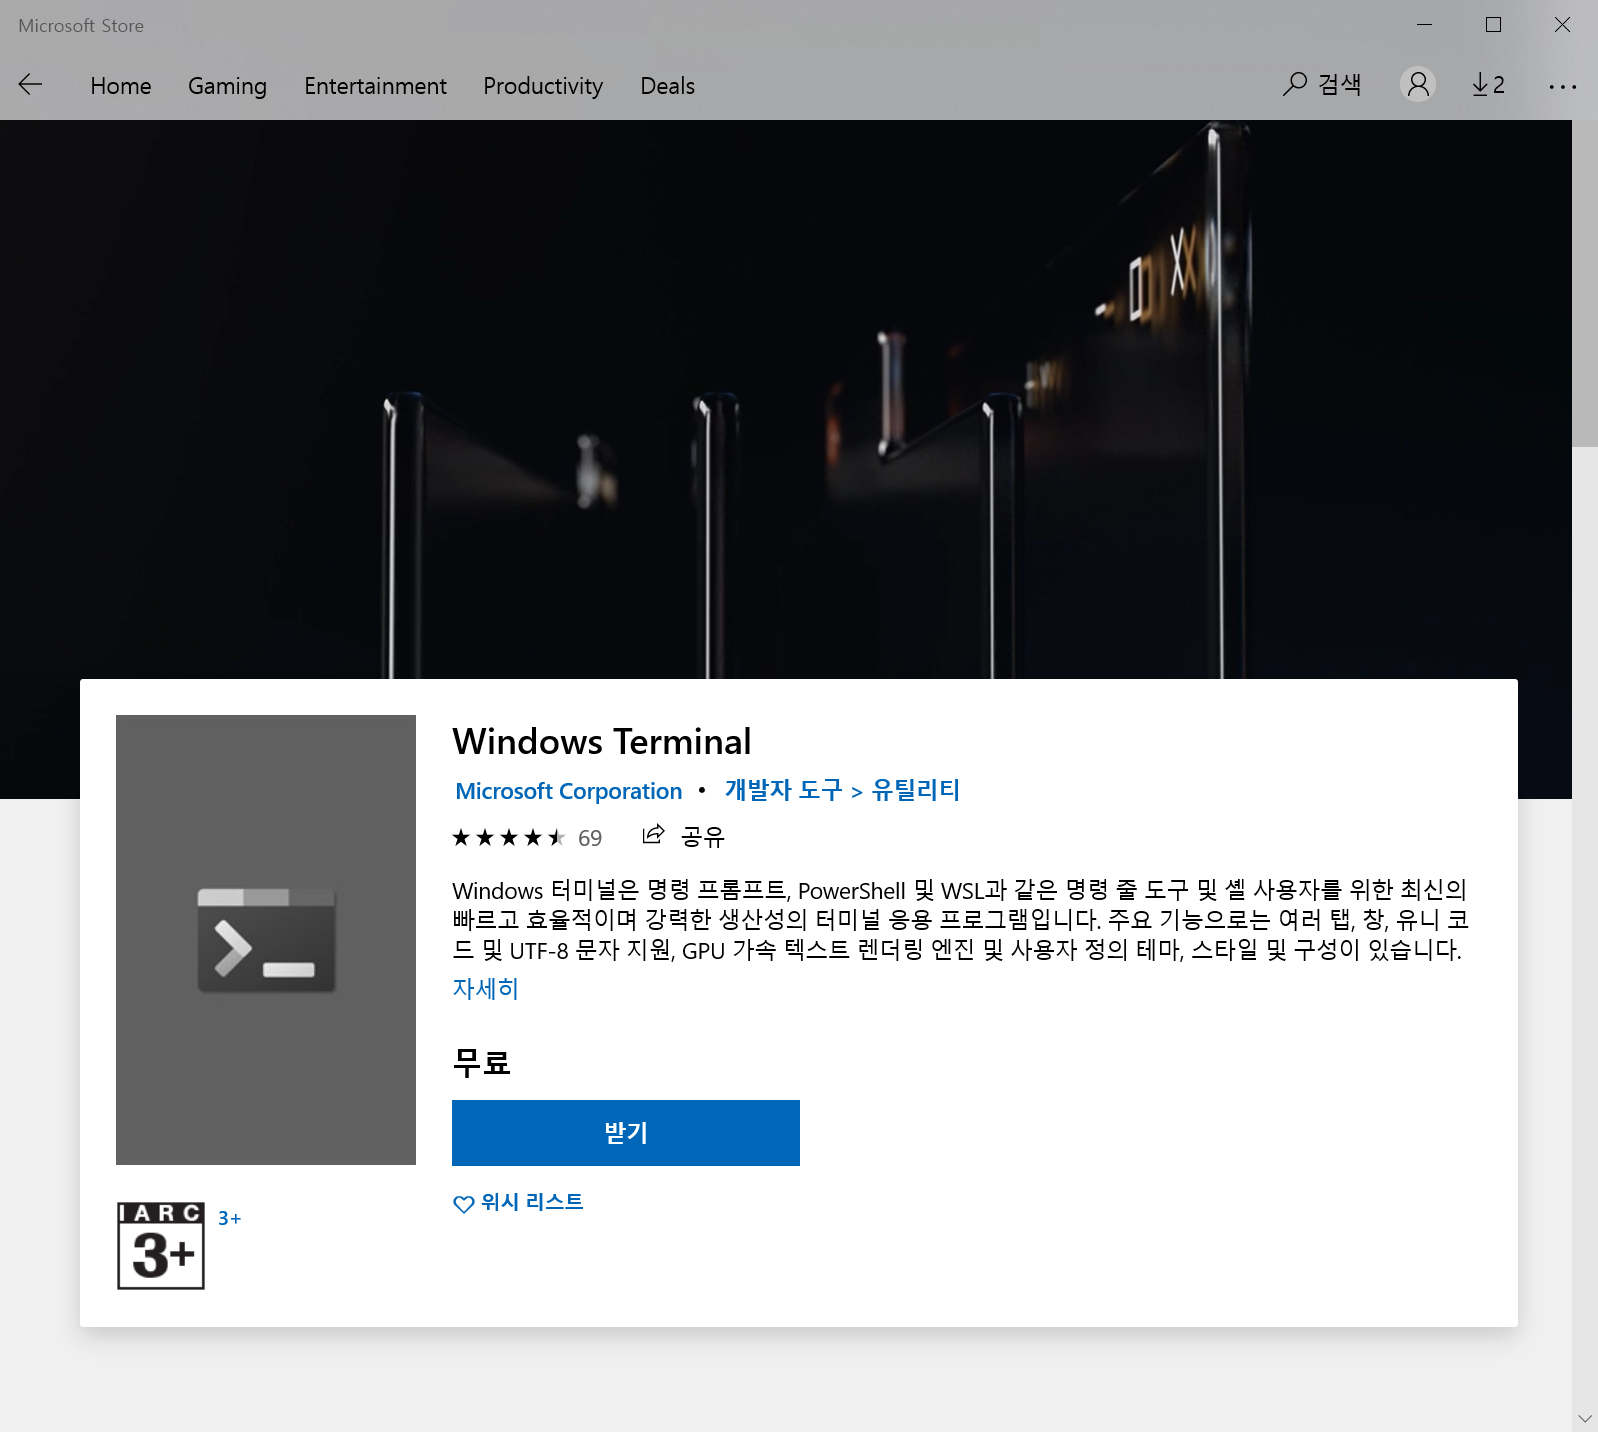Screen dimensions: 1598x1432
Task: Click the 받기 get button
Action: point(626,1133)
